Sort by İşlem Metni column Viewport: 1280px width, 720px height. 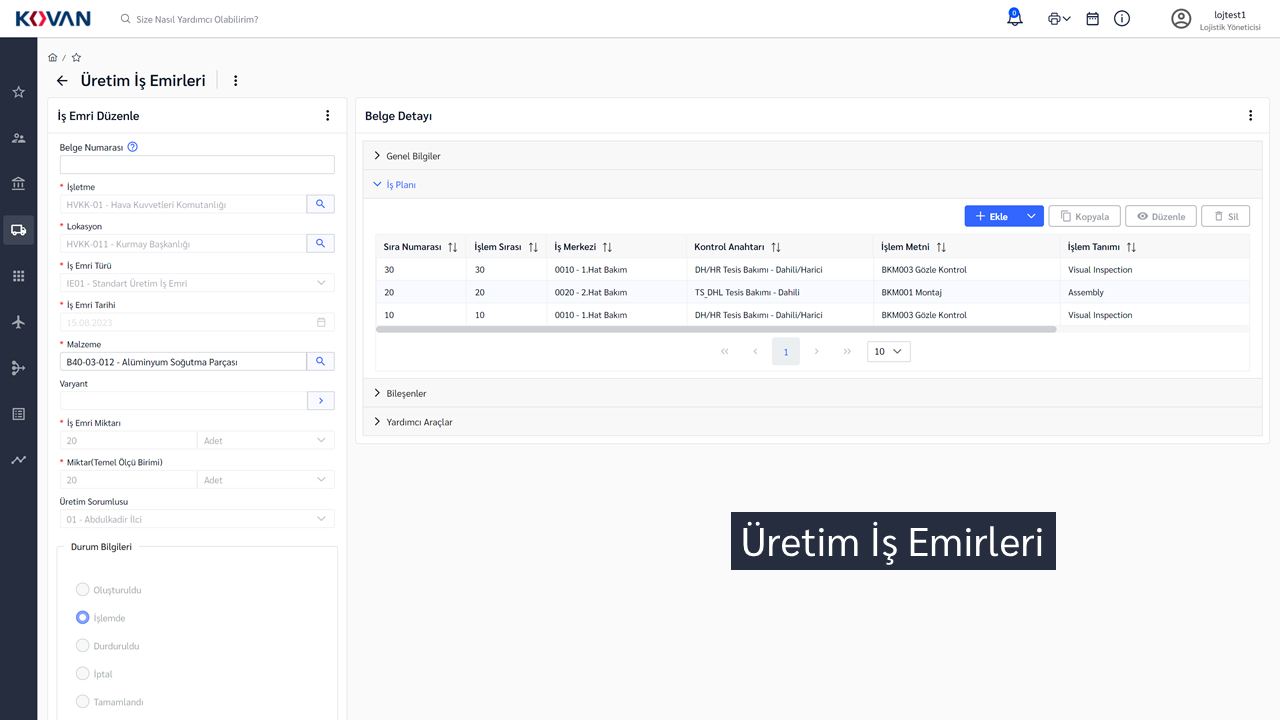(x=941, y=247)
